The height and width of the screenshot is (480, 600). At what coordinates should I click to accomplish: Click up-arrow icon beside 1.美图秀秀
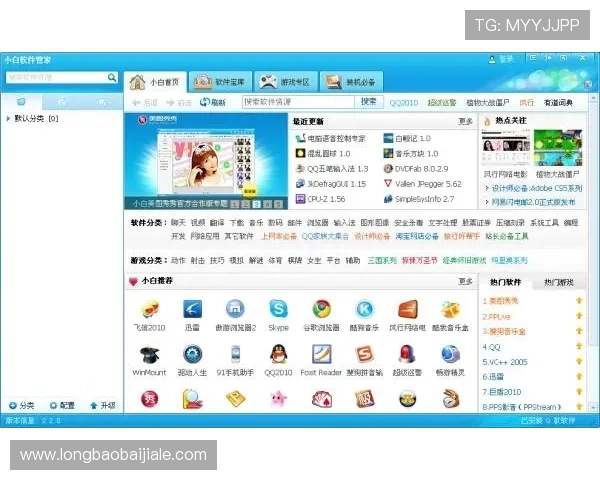click(x=579, y=301)
